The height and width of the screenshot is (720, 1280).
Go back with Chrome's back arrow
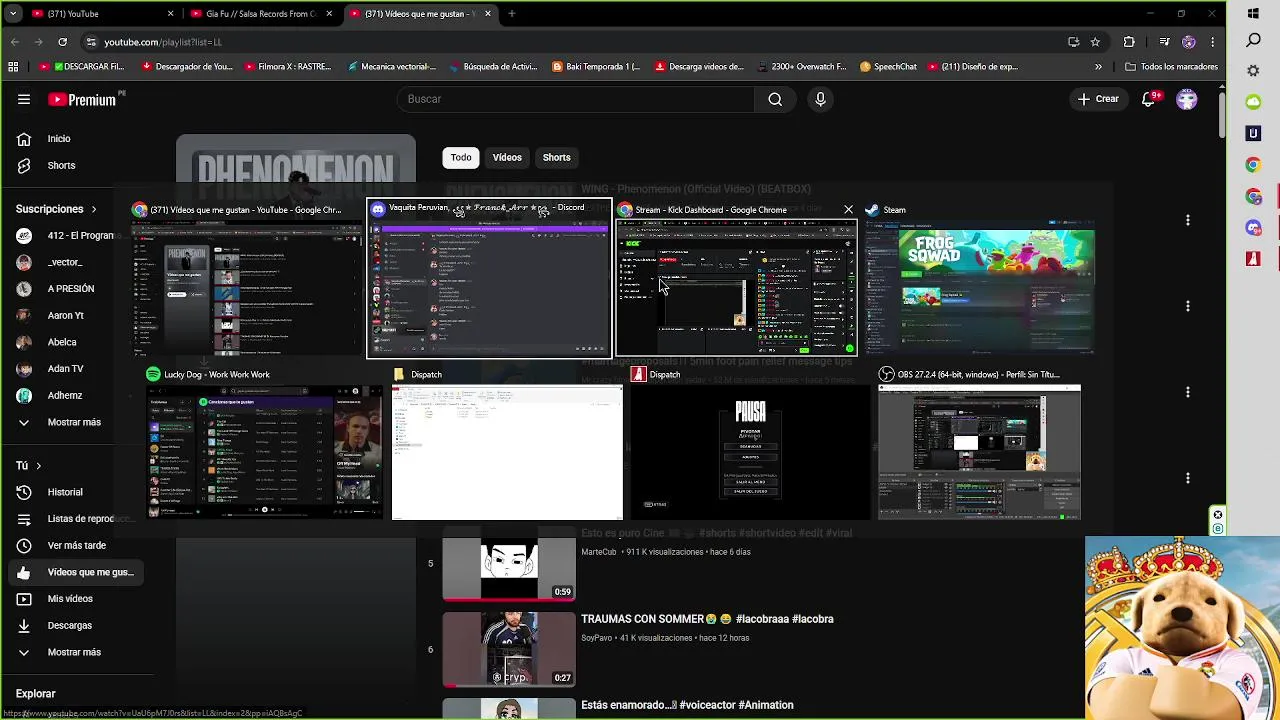[x=15, y=42]
